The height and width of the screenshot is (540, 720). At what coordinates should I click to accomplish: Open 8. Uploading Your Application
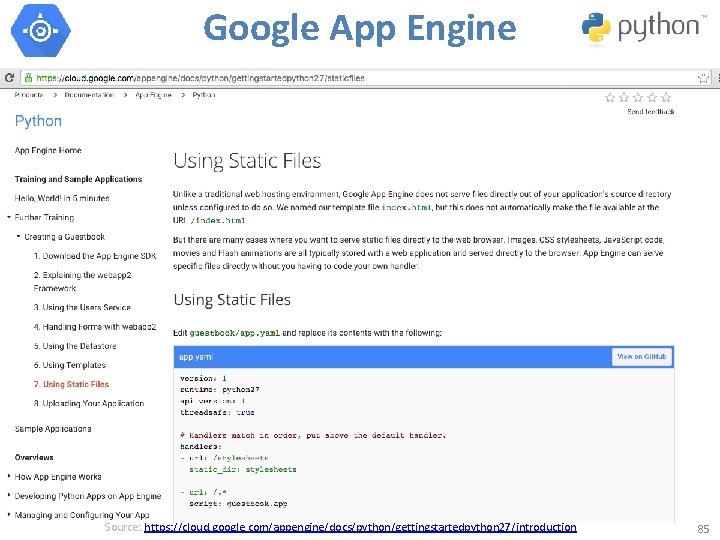tap(89, 403)
